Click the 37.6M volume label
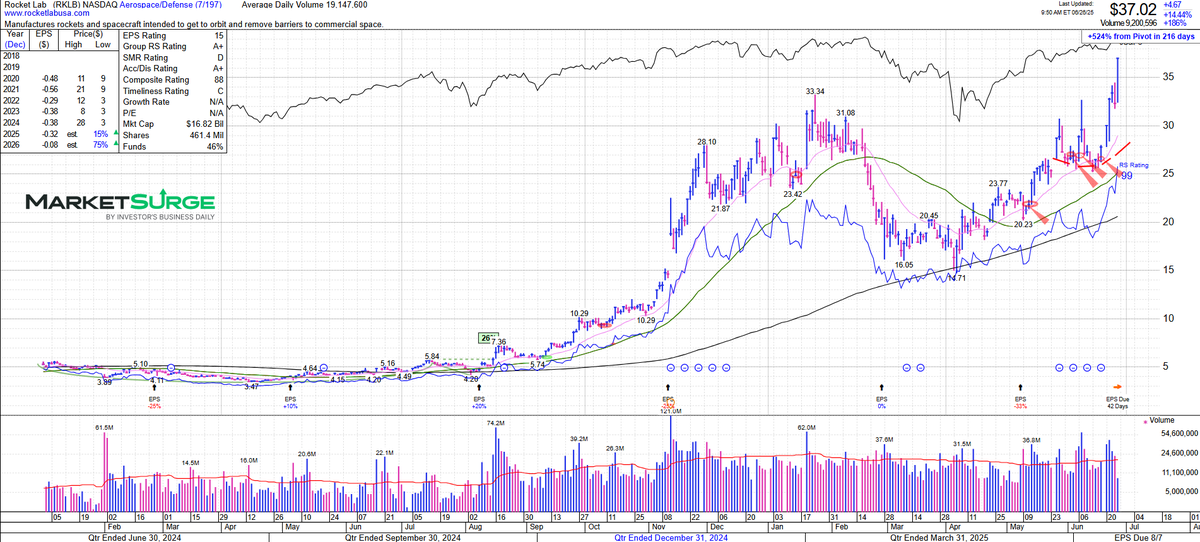The height and width of the screenshot is (542, 1200). [x=884, y=440]
